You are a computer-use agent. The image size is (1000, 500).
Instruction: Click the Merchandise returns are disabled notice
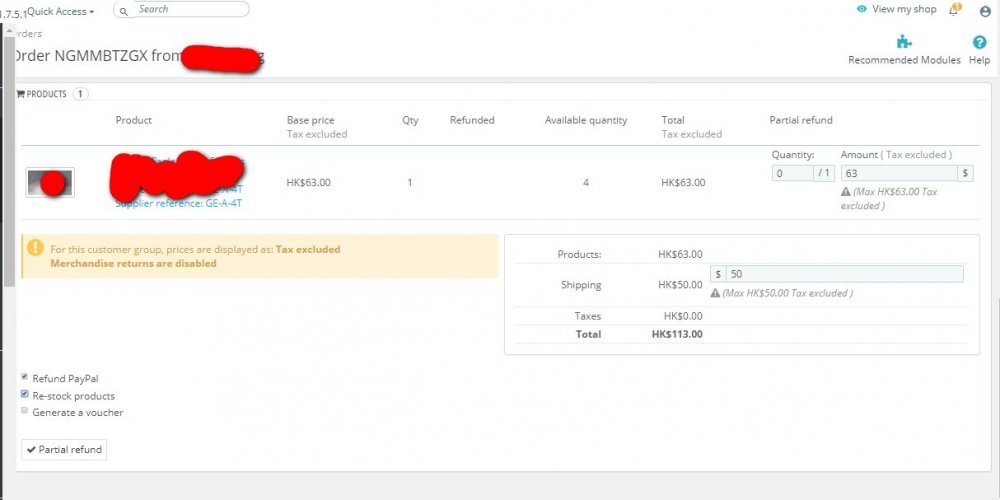[x=133, y=263]
